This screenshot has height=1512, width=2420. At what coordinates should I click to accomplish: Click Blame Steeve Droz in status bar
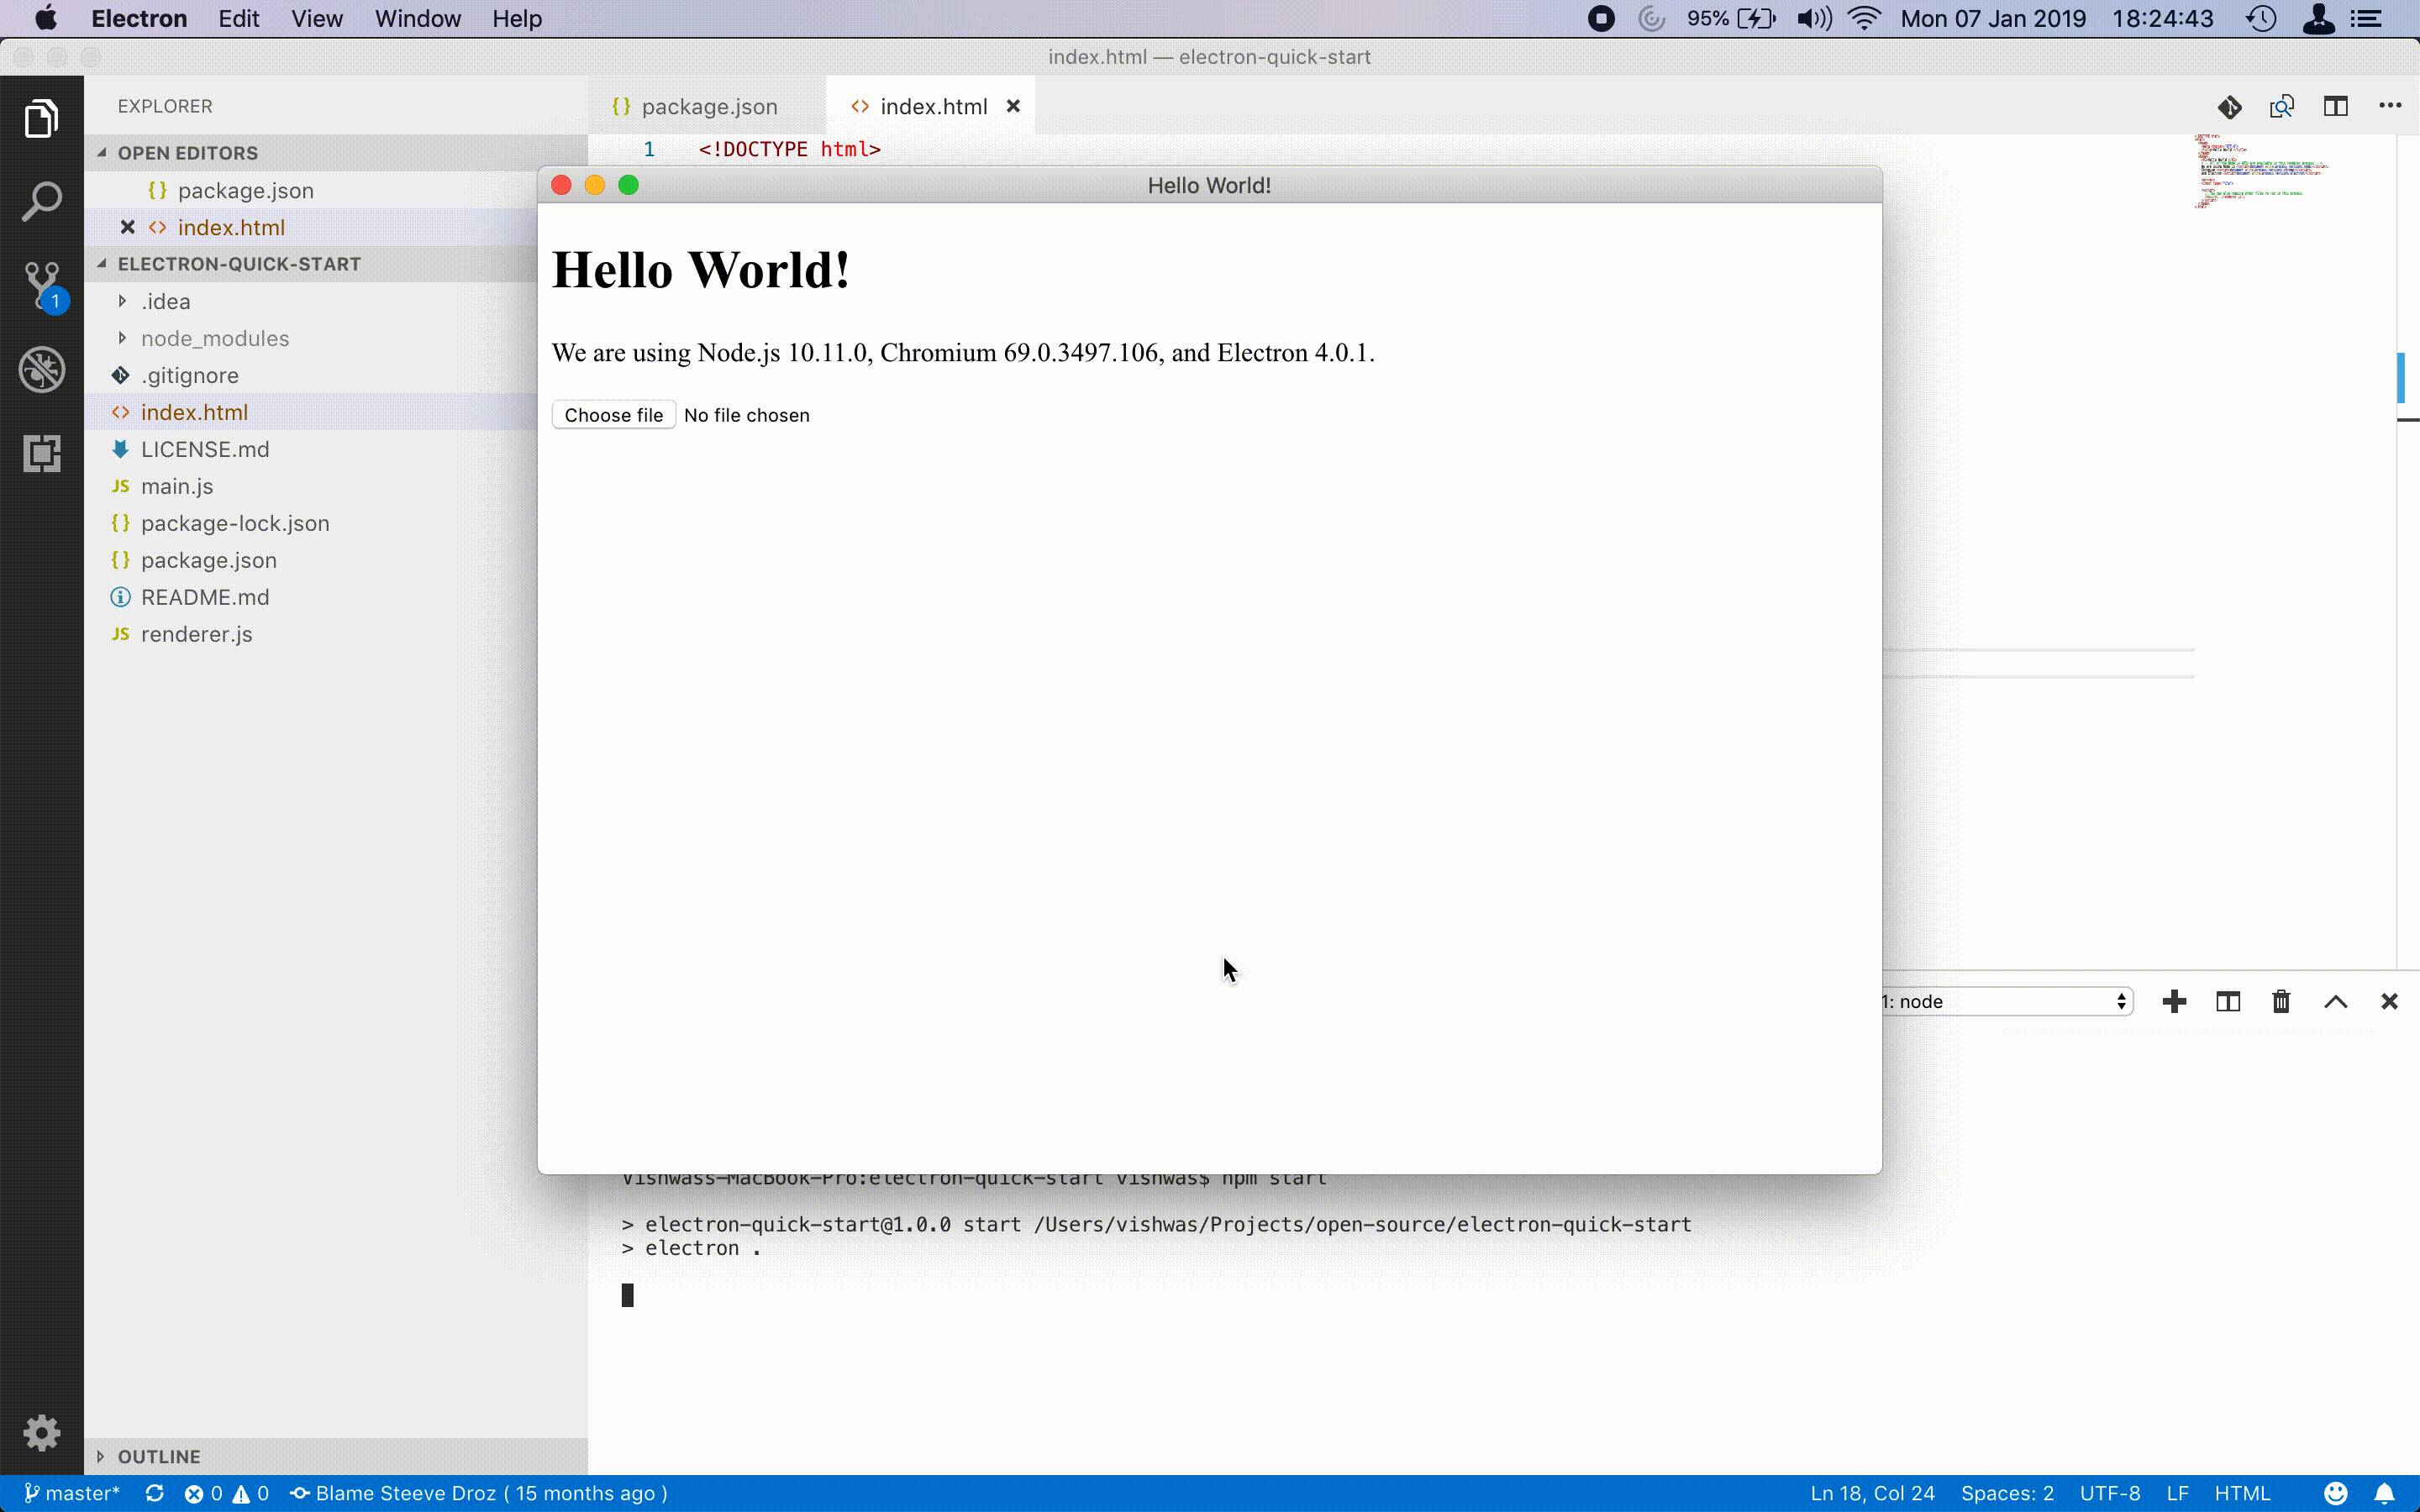point(479,1493)
